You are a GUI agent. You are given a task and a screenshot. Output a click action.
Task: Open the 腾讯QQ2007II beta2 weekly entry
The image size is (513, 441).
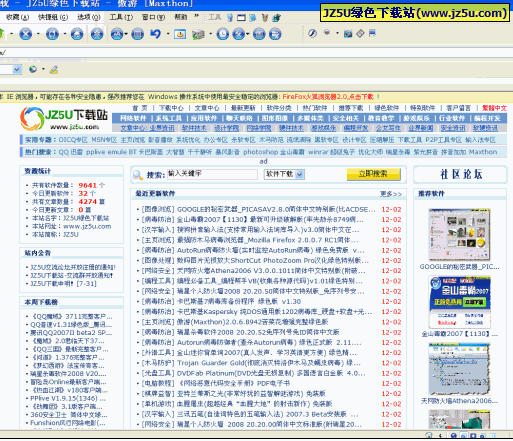71,333
